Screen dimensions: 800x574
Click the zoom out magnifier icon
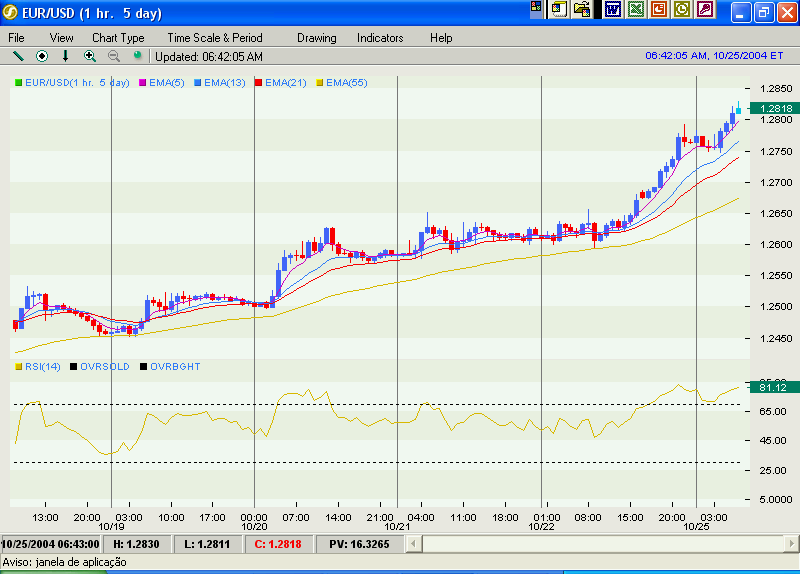click(x=114, y=56)
